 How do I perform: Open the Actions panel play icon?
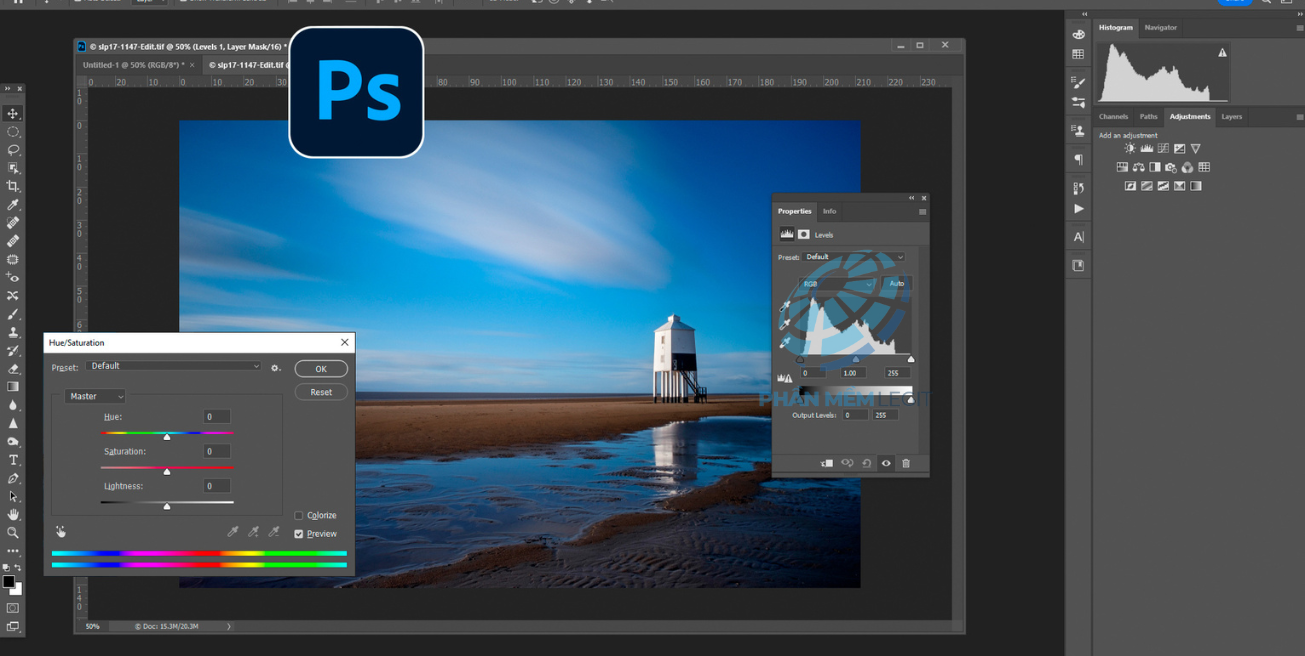coord(1078,209)
